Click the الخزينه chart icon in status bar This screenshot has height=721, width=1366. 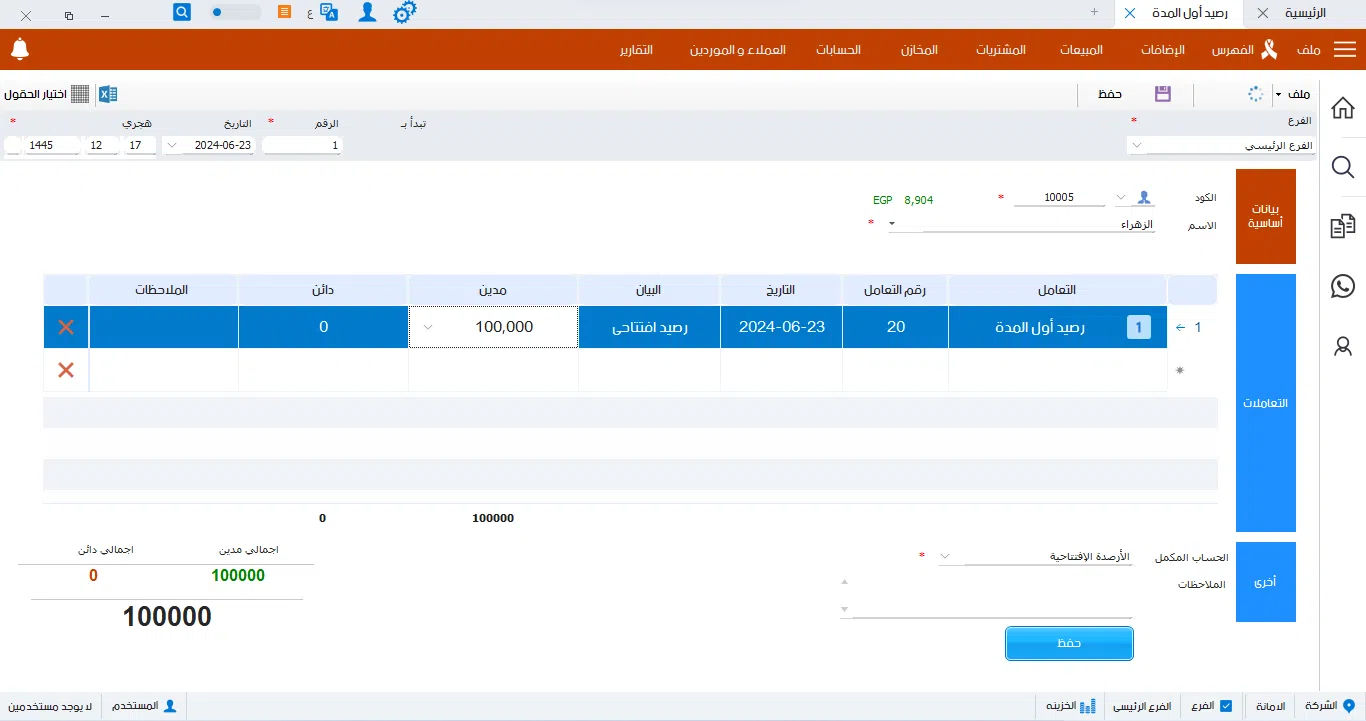click(x=1088, y=706)
